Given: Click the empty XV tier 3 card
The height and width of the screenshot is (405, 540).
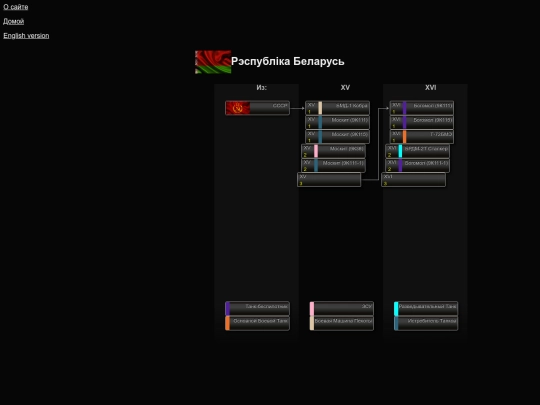Looking at the screenshot, I should (329, 180).
